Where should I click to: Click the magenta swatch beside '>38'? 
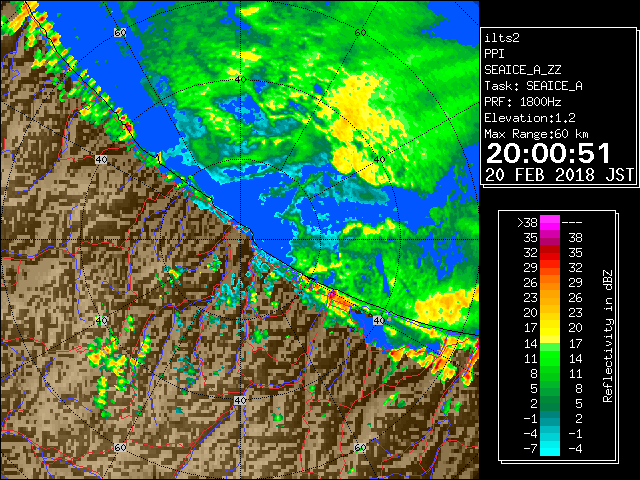click(550, 222)
